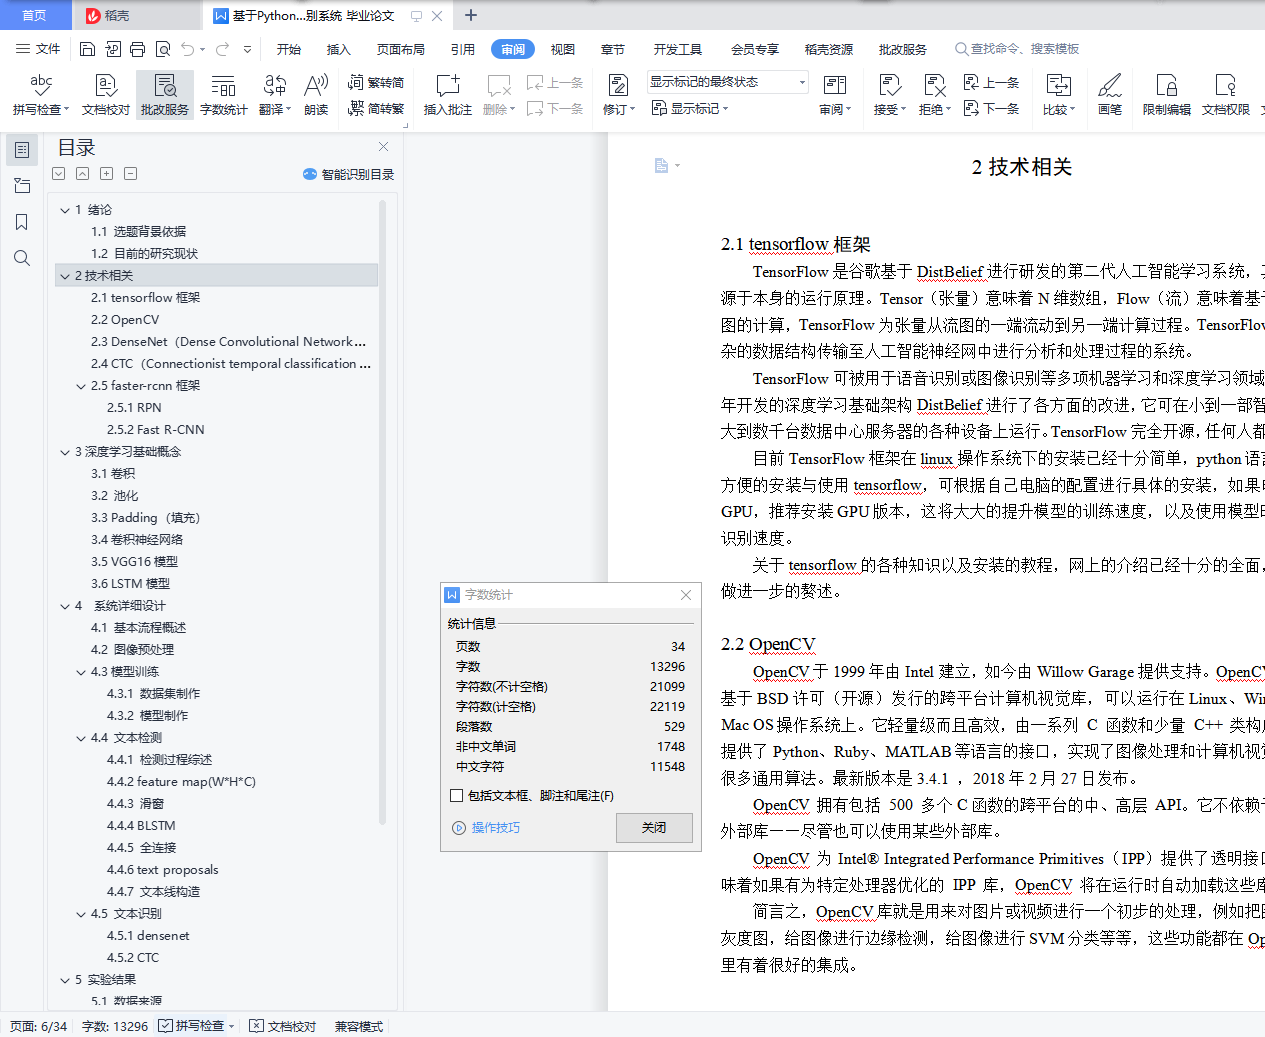Switch to the 插入 ribbon tab
The width and height of the screenshot is (1265, 1037).
[x=339, y=49]
